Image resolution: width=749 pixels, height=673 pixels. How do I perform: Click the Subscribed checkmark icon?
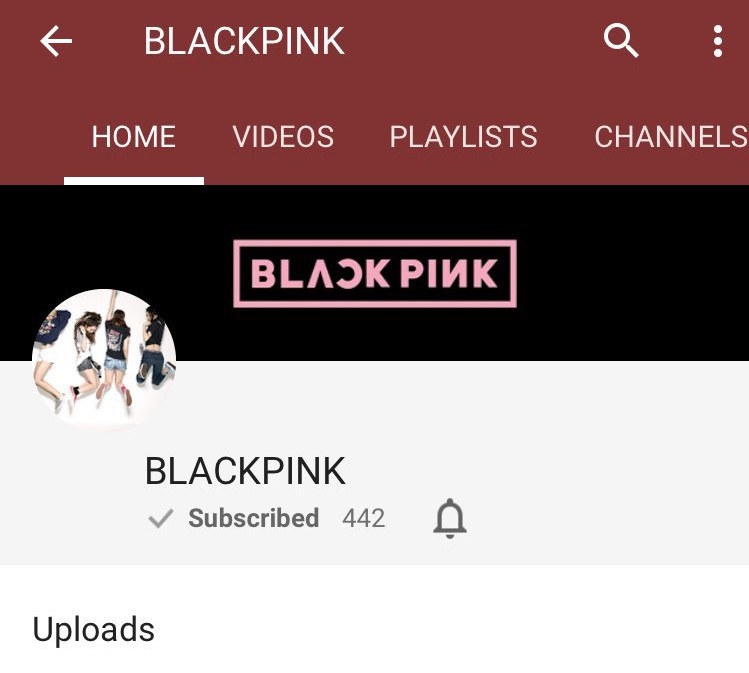point(160,519)
